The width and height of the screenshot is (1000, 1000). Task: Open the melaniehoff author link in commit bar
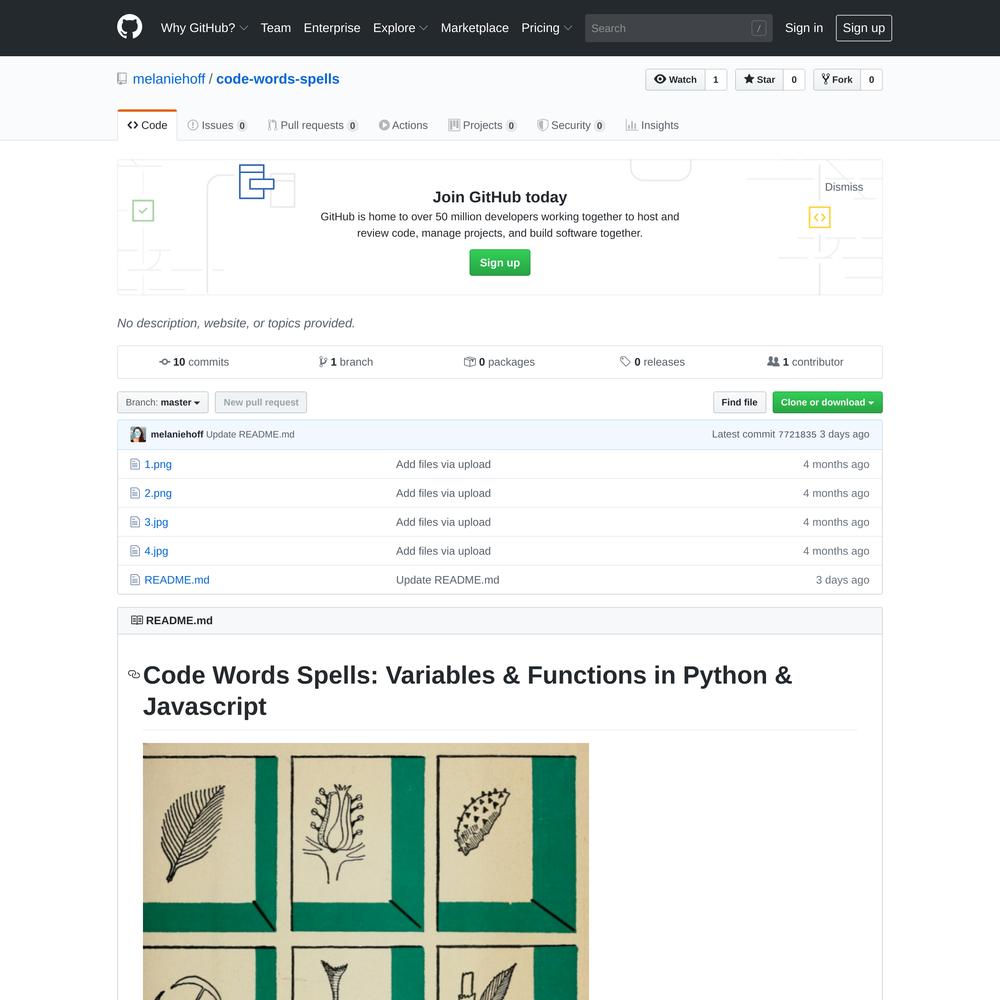pos(177,434)
